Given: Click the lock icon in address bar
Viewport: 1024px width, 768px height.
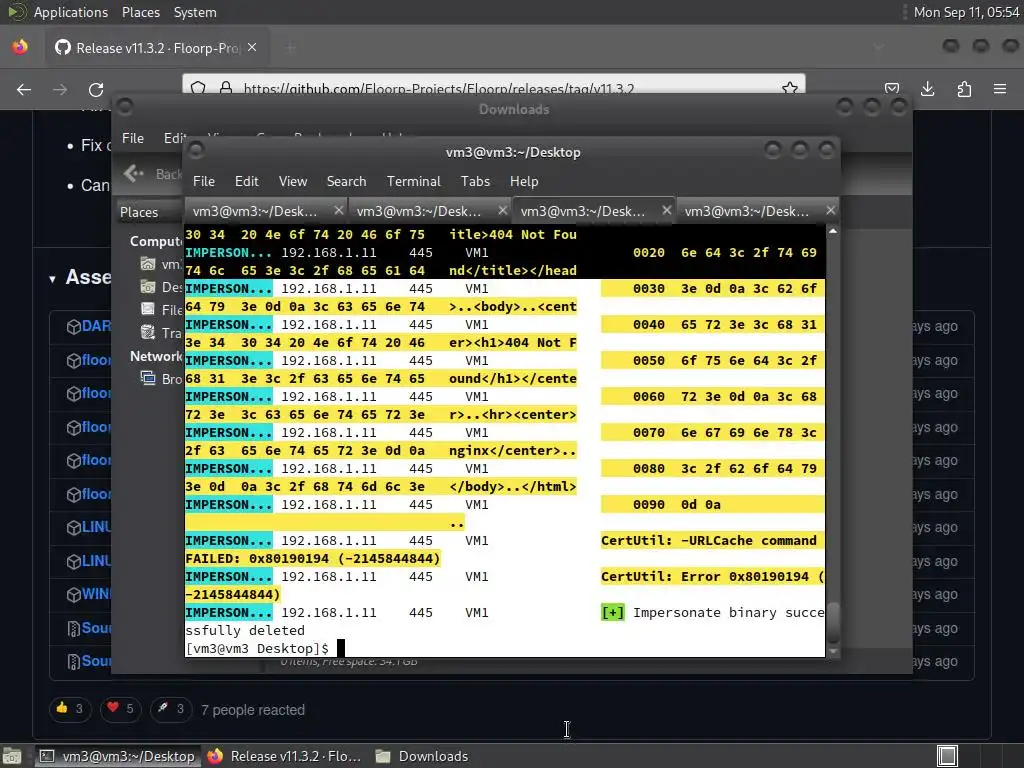Looking at the screenshot, I should click(226, 88).
